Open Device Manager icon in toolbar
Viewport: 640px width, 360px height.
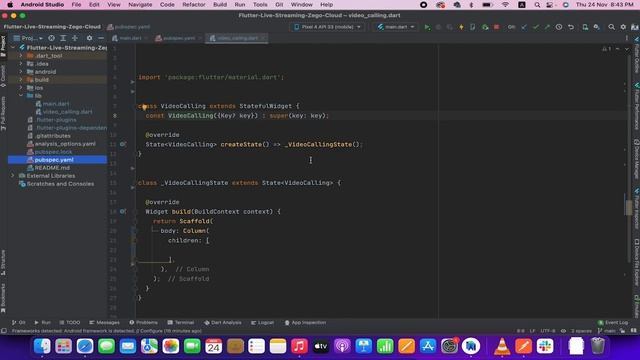[585, 27]
